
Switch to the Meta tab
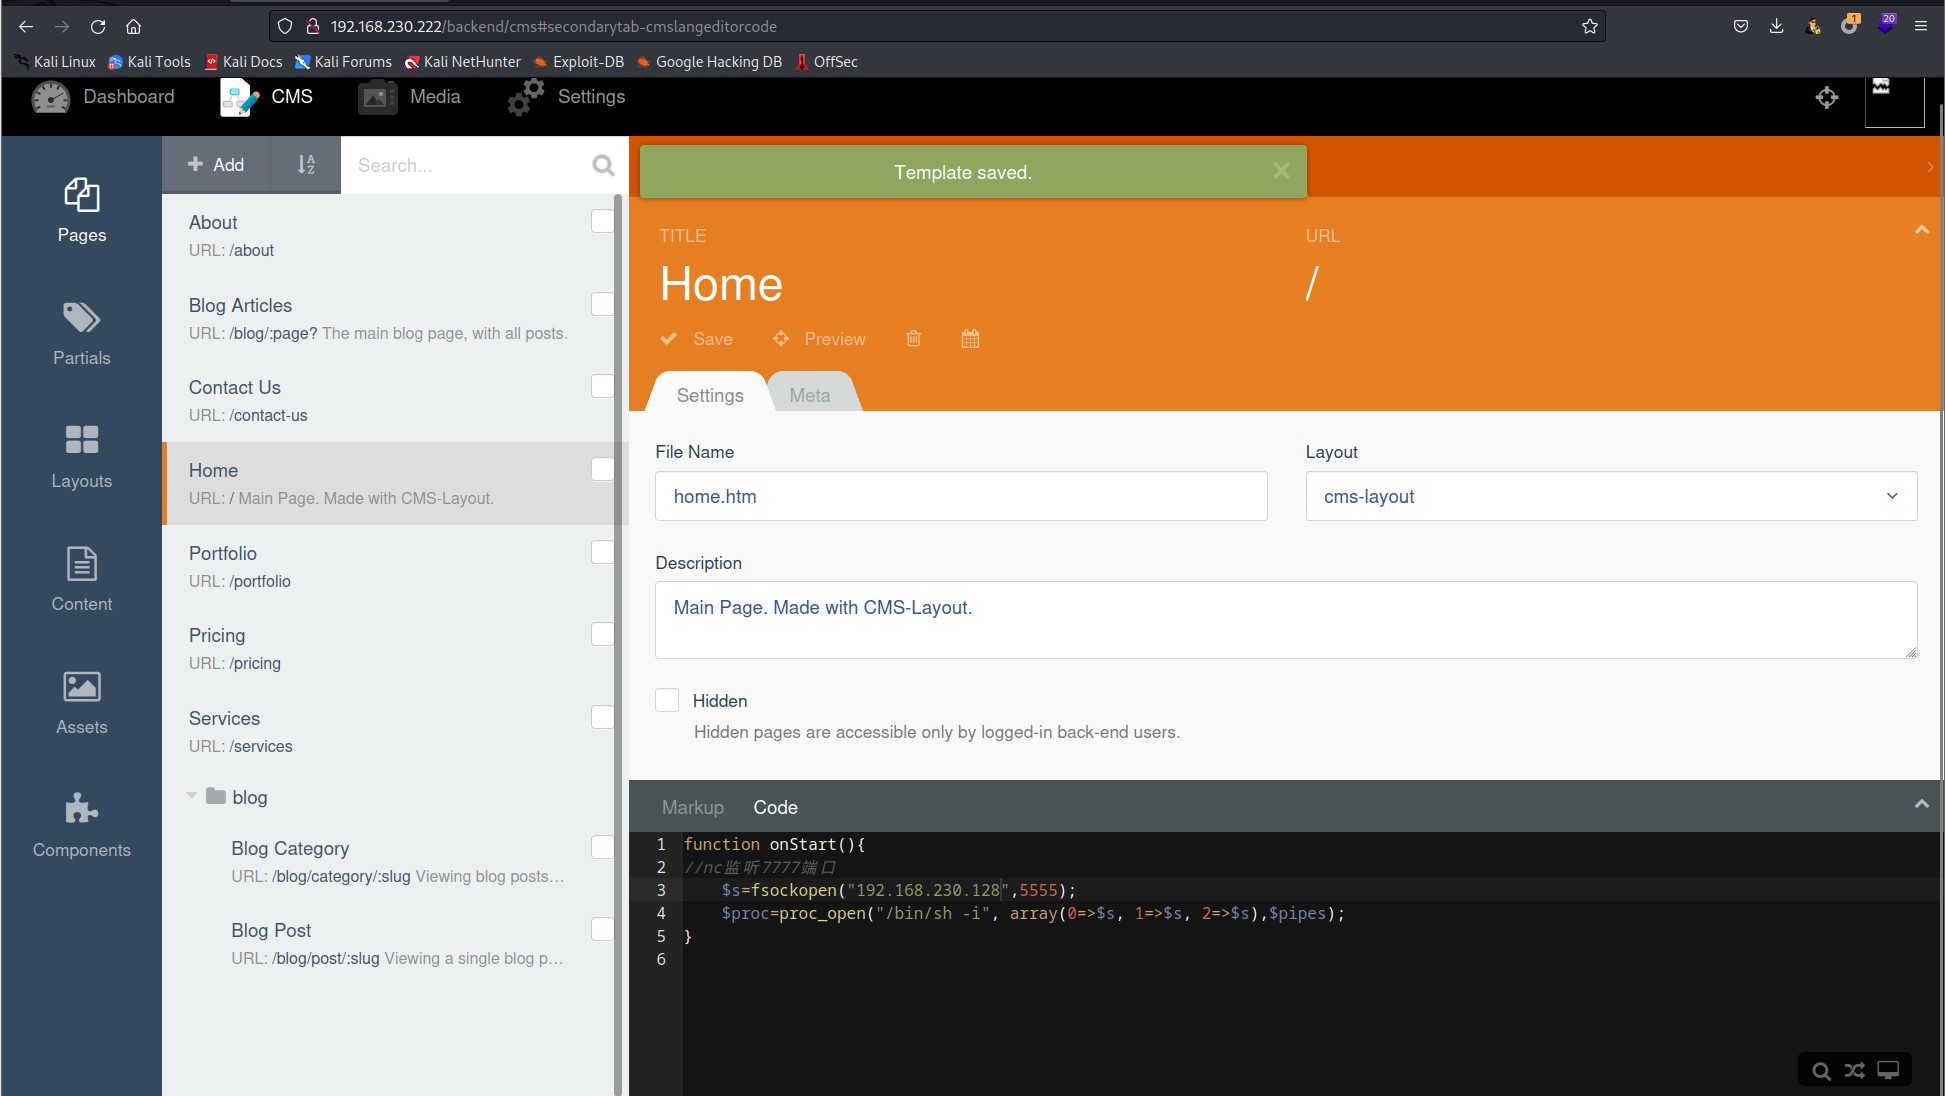[810, 395]
